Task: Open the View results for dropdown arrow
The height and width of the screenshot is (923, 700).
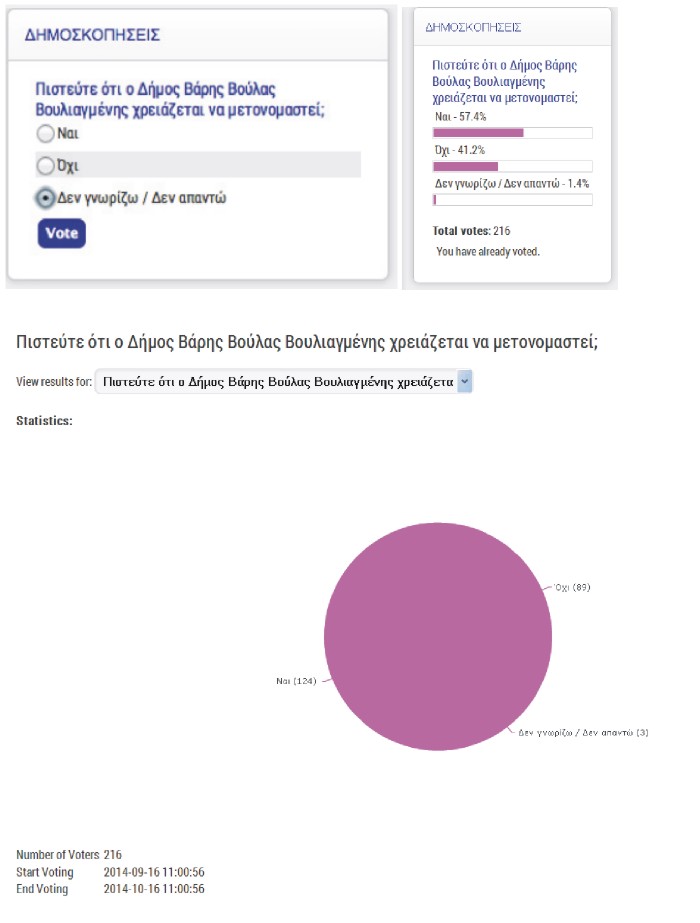Action: point(465,381)
